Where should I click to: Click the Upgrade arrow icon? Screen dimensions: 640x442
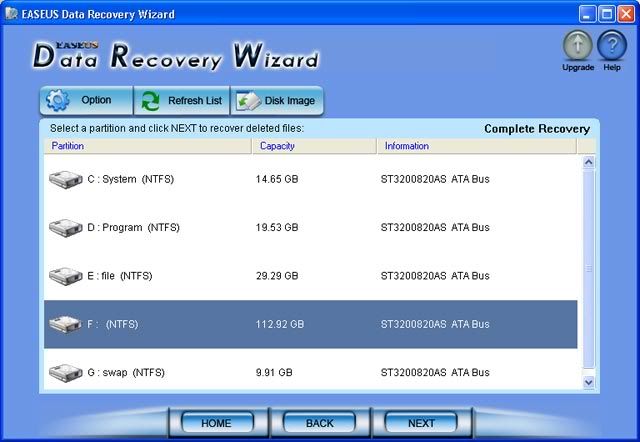[x=578, y=46]
